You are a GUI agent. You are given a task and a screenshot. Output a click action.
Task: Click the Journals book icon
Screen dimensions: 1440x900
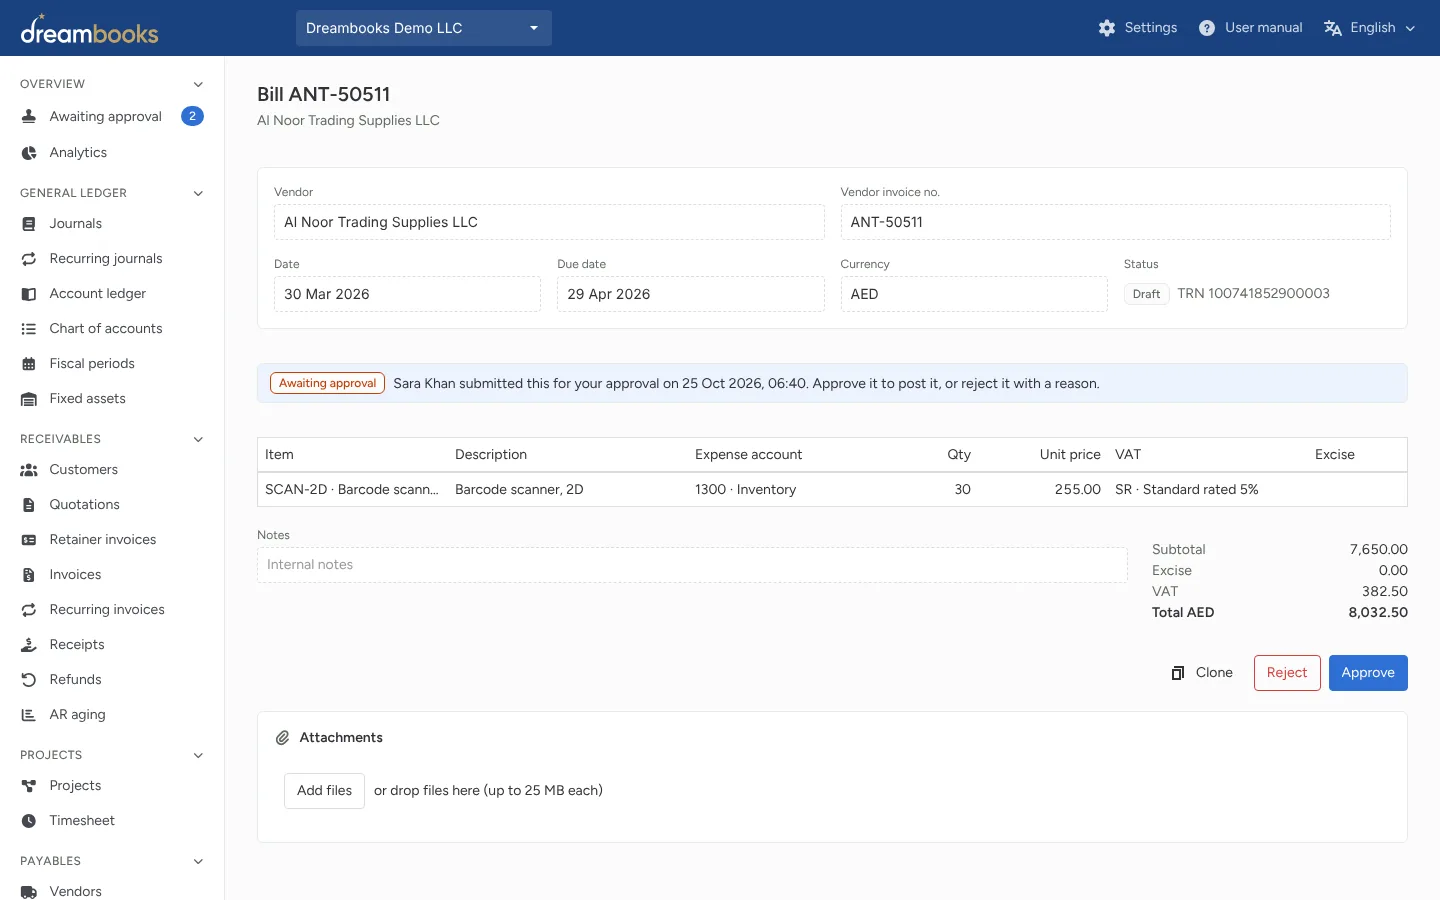(x=29, y=224)
